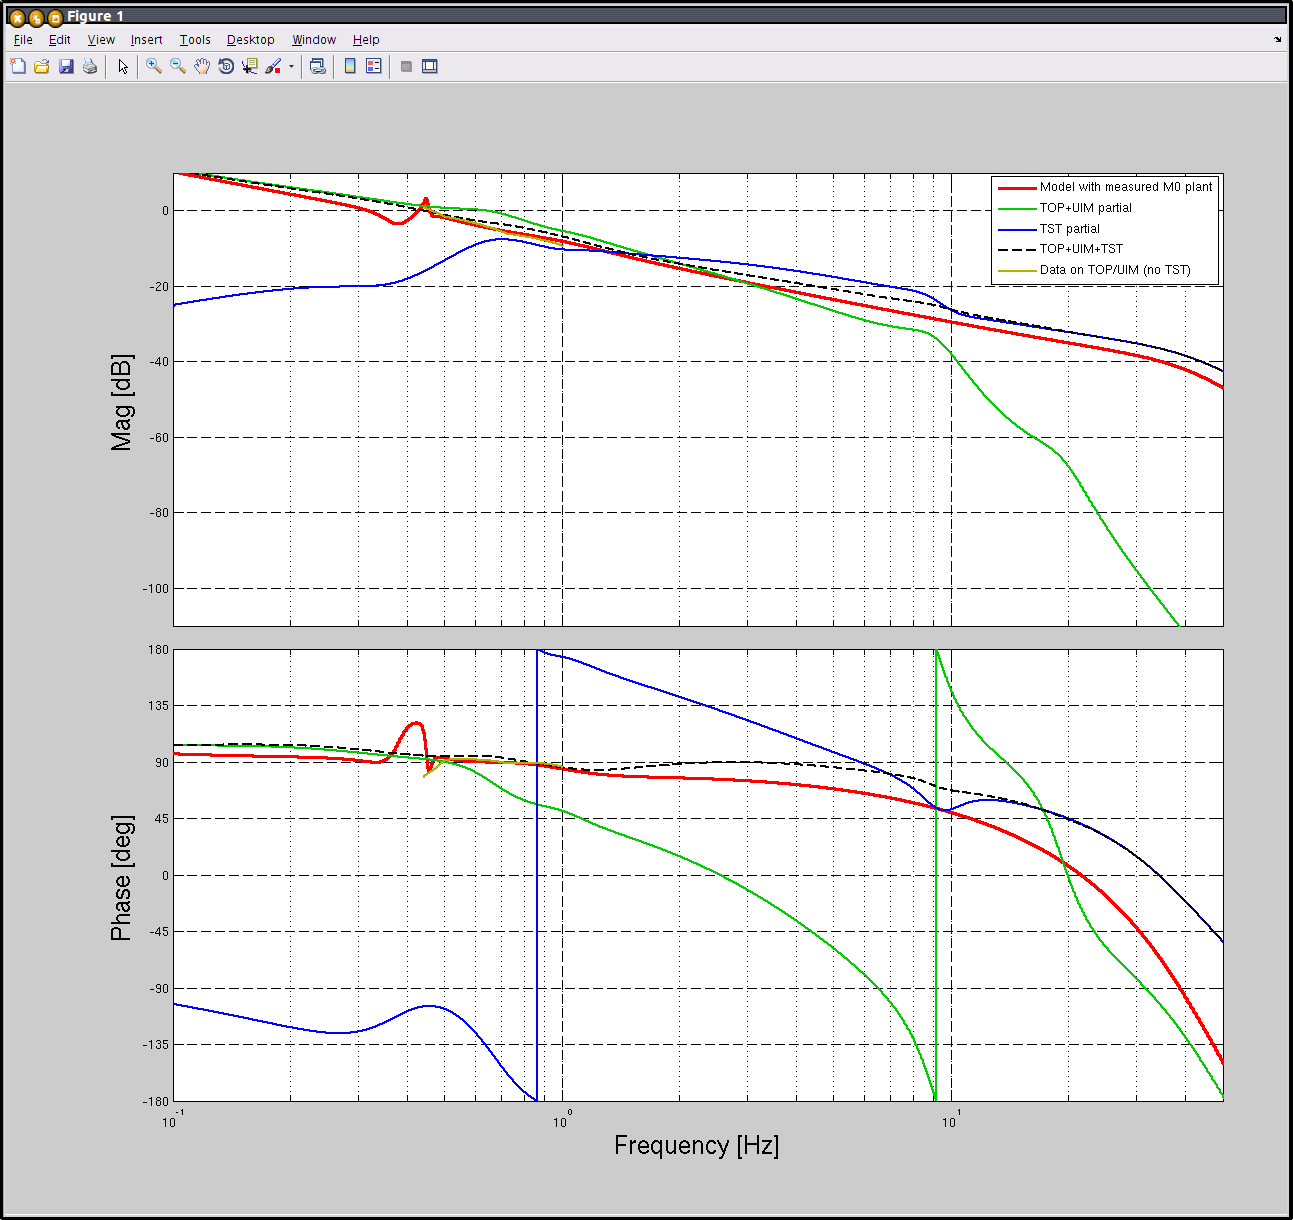Open the Edit menu
The height and width of the screenshot is (1220, 1293).
coord(60,40)
